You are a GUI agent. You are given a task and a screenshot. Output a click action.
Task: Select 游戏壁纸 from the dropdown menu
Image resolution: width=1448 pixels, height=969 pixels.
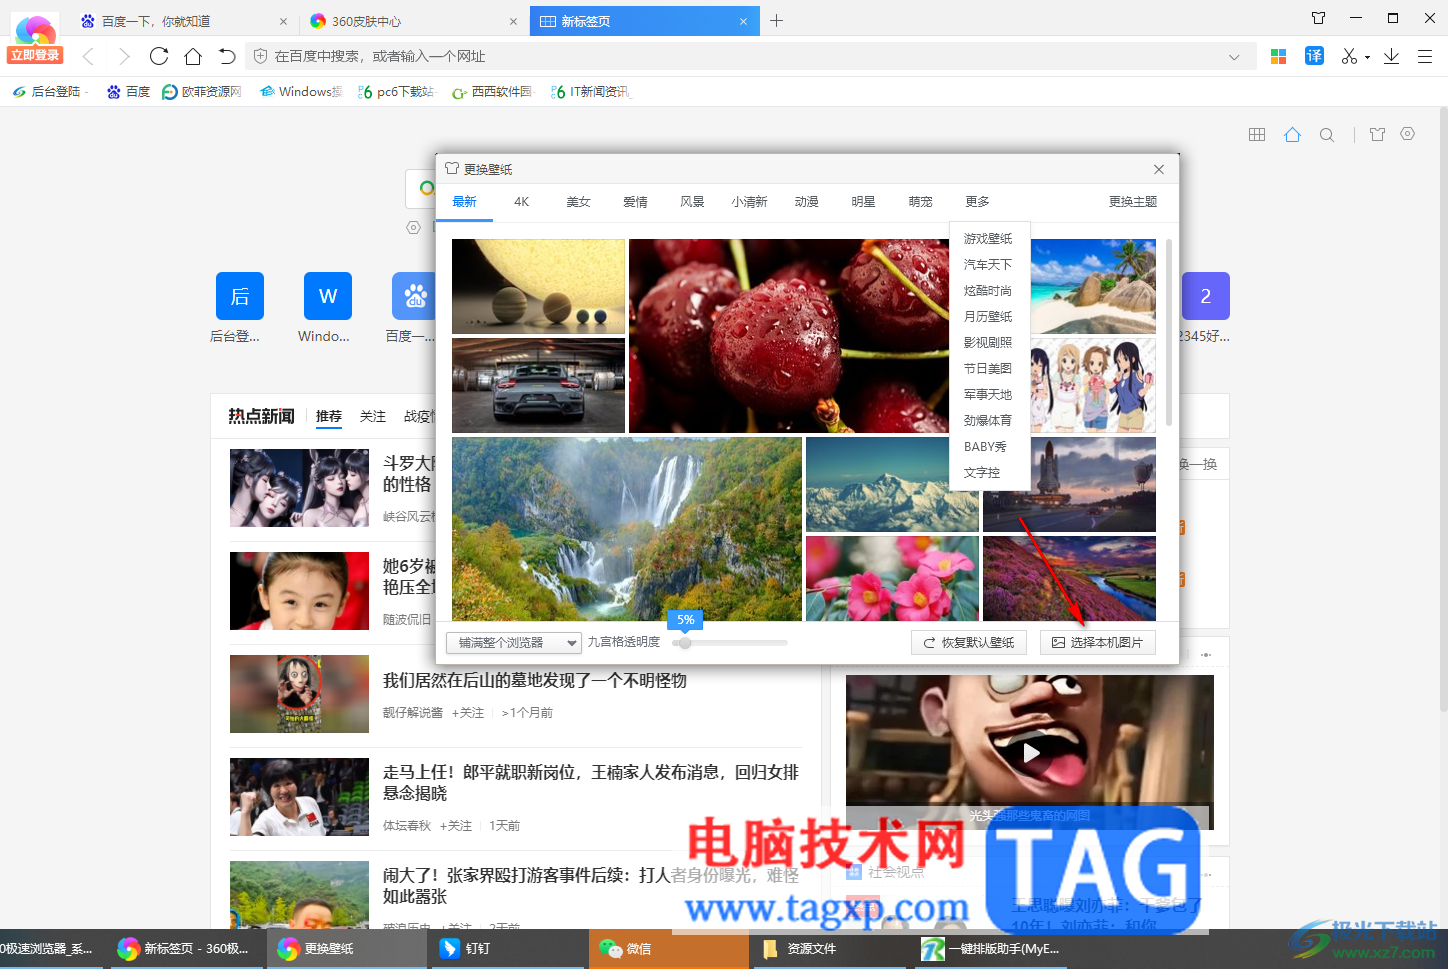click(988, 239)
